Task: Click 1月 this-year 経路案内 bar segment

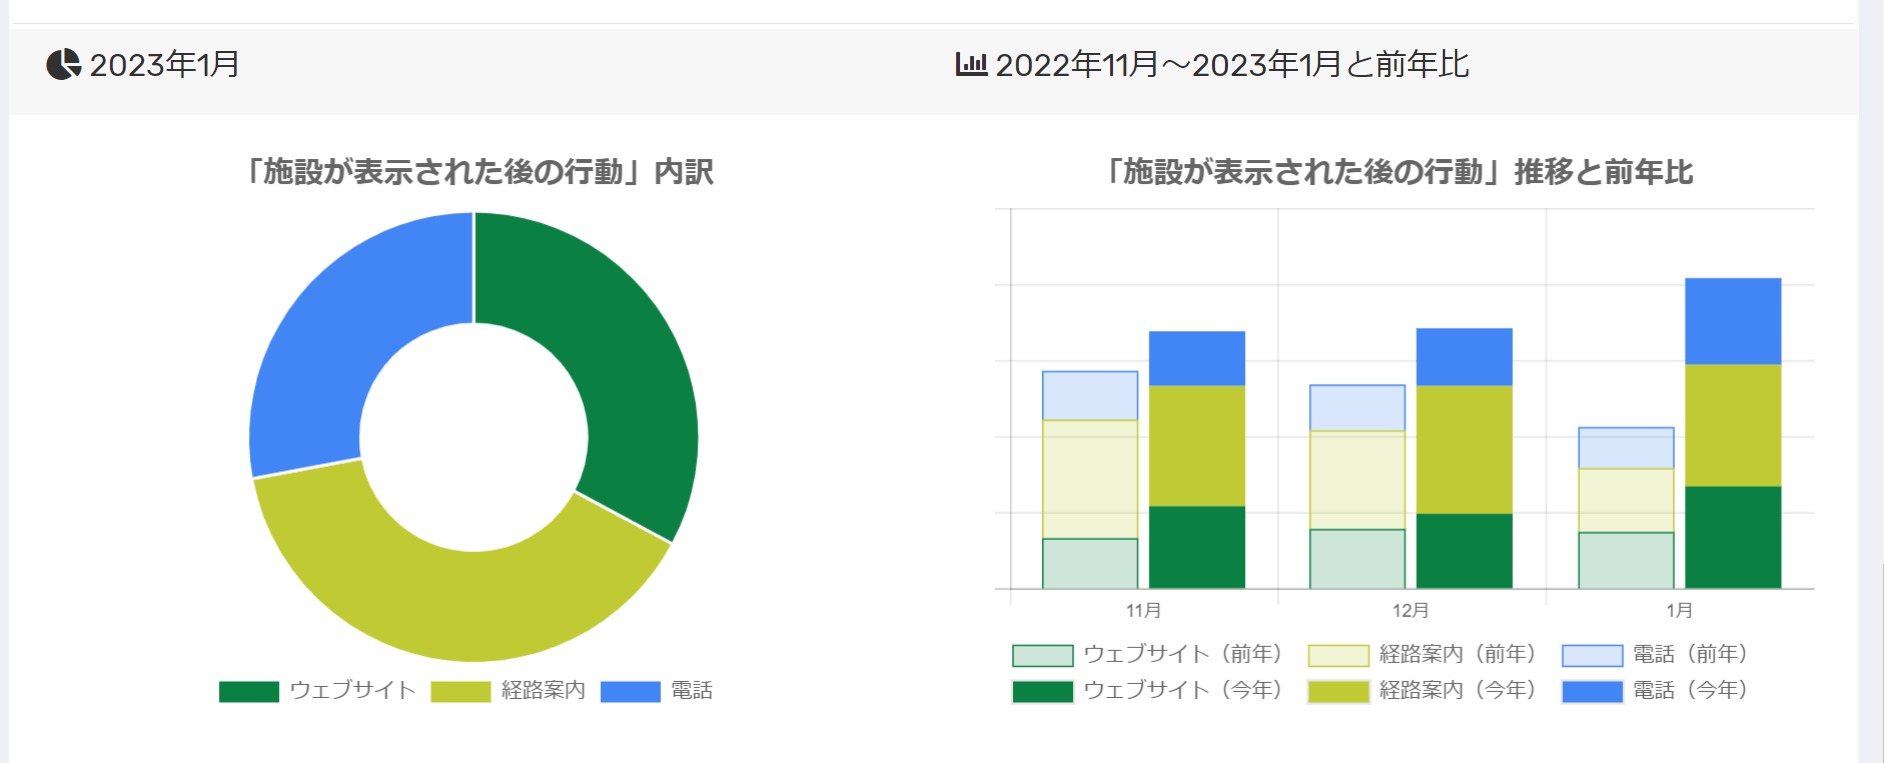Action: (x=1733, y=425)
